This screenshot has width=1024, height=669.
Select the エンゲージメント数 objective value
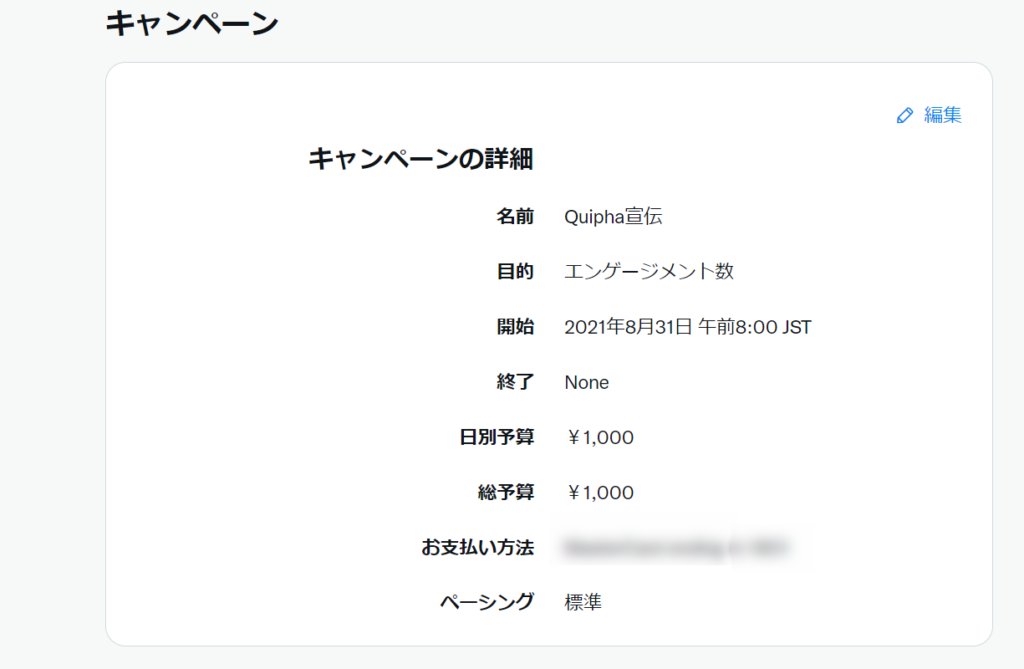649,271
